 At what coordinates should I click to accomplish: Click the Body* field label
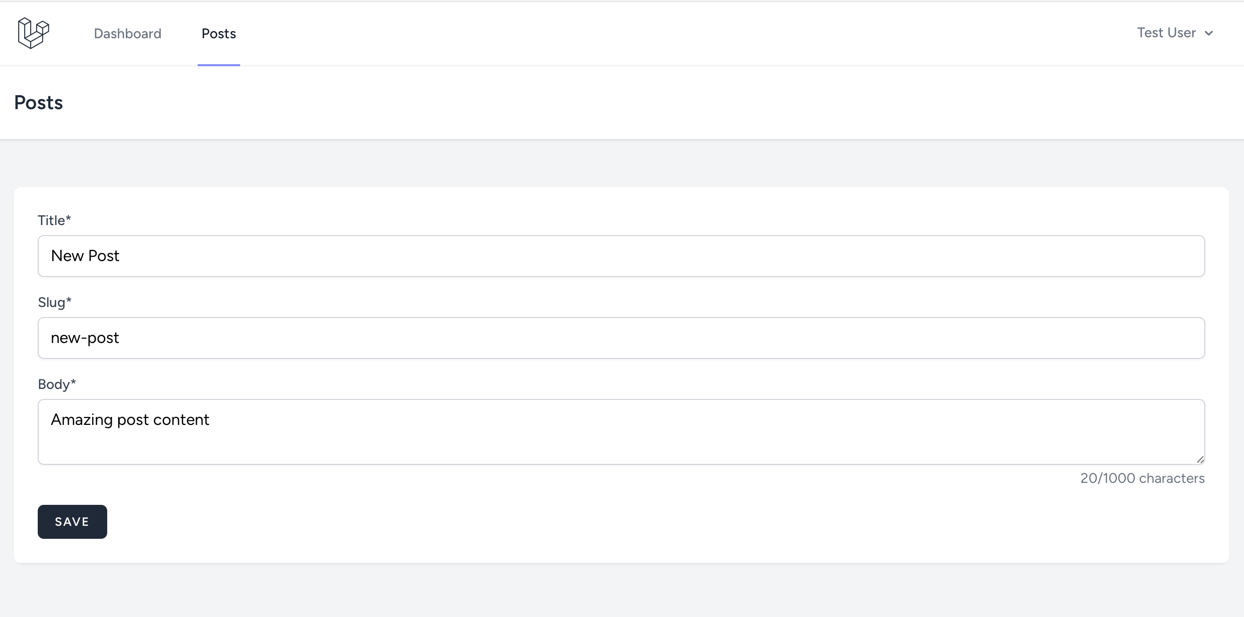56,384
